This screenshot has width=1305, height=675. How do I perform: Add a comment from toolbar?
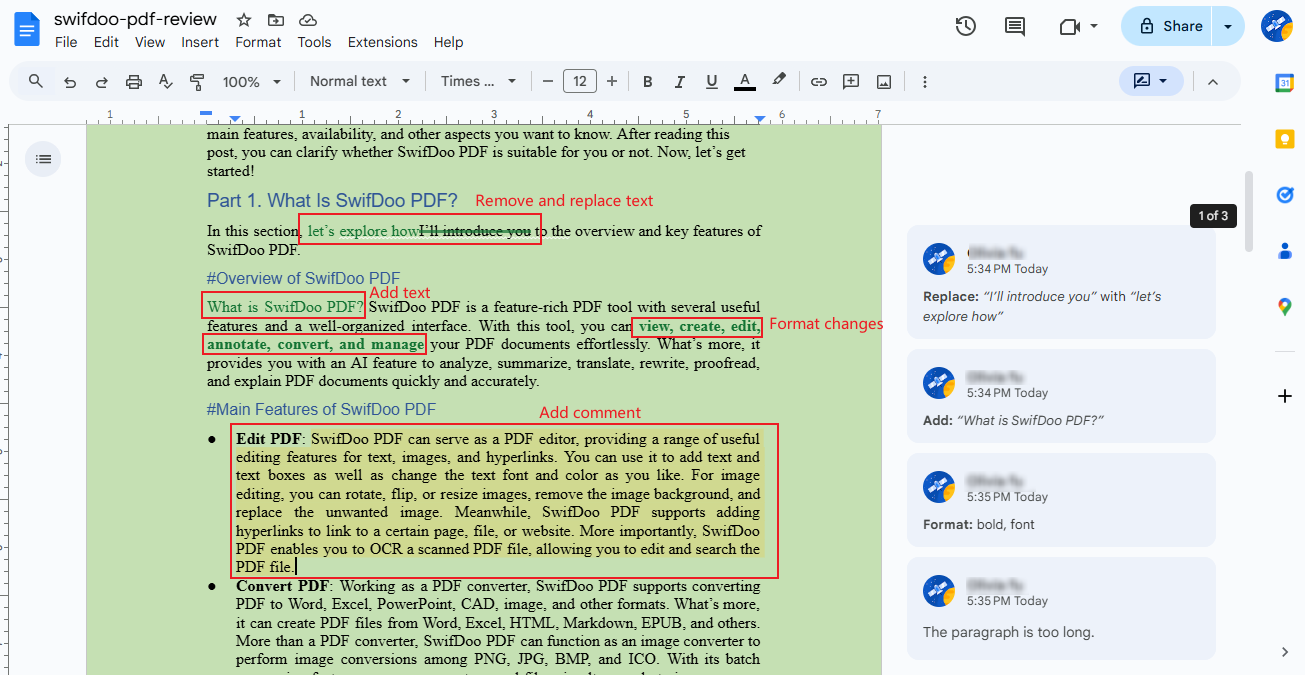click(x=851, y=82)
